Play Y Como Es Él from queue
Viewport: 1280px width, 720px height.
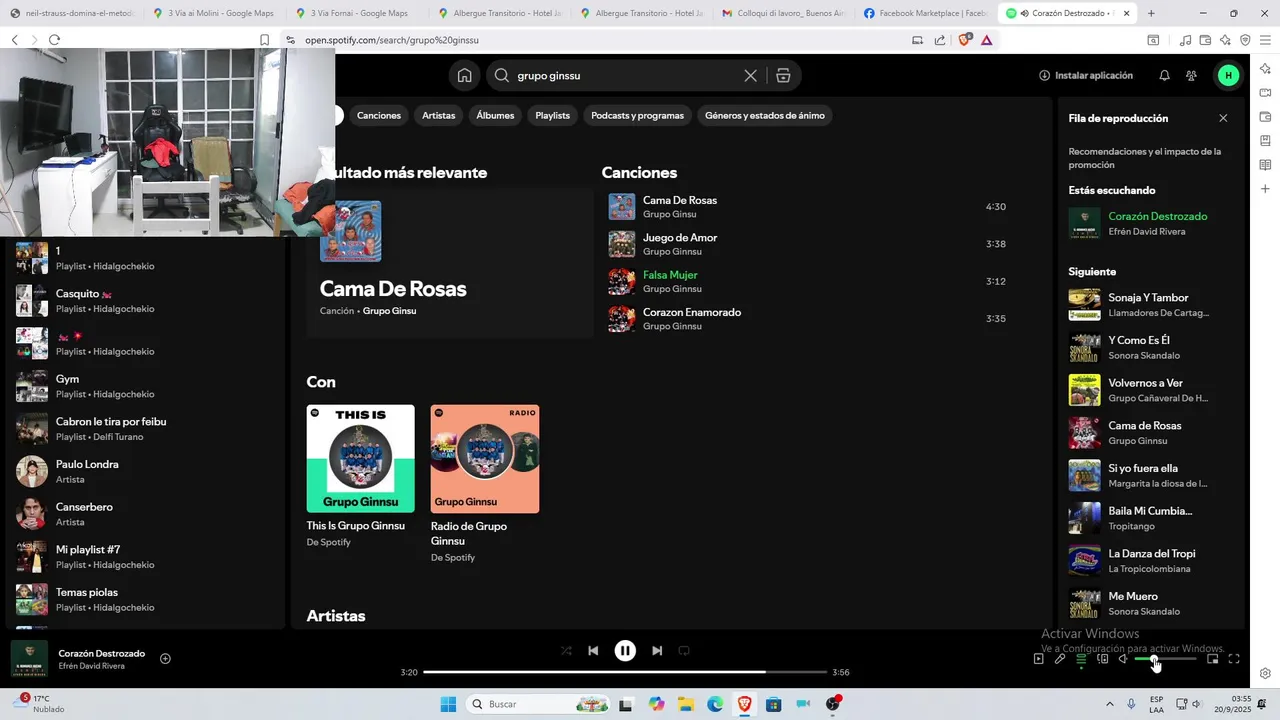1150,347
